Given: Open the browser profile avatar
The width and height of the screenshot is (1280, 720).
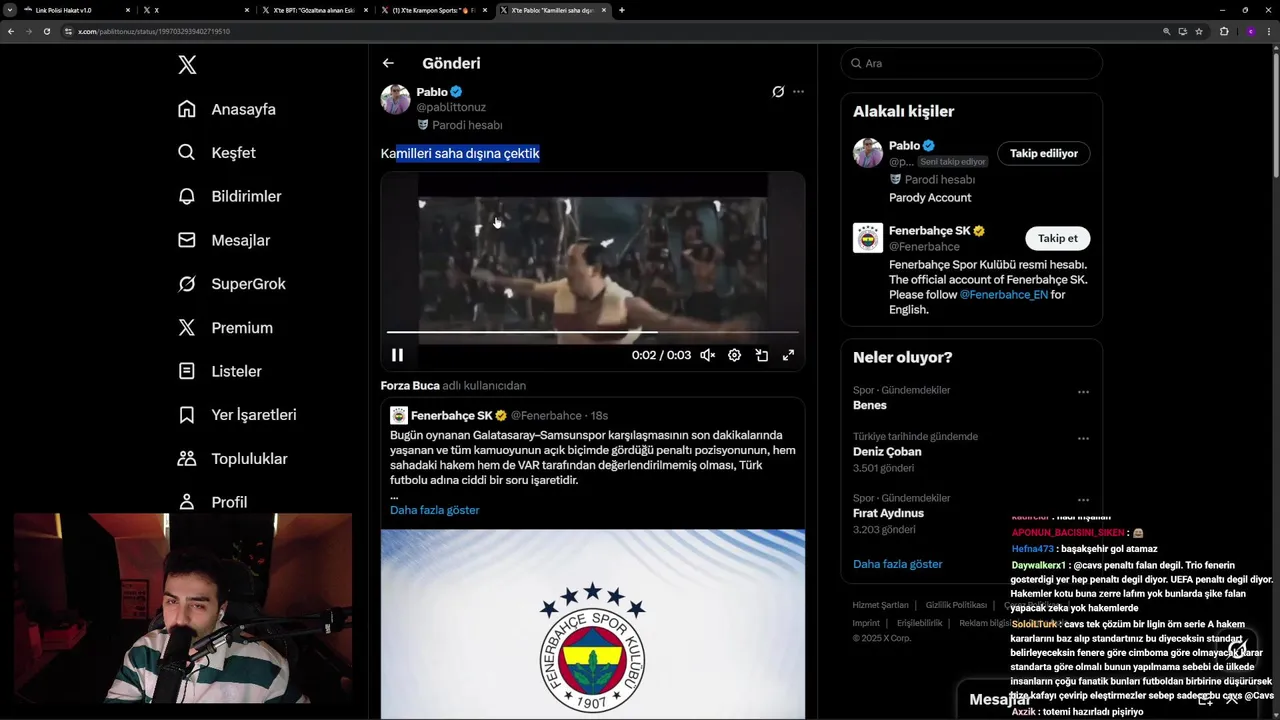Looking at the screenshot, I should coord(1250,31).
